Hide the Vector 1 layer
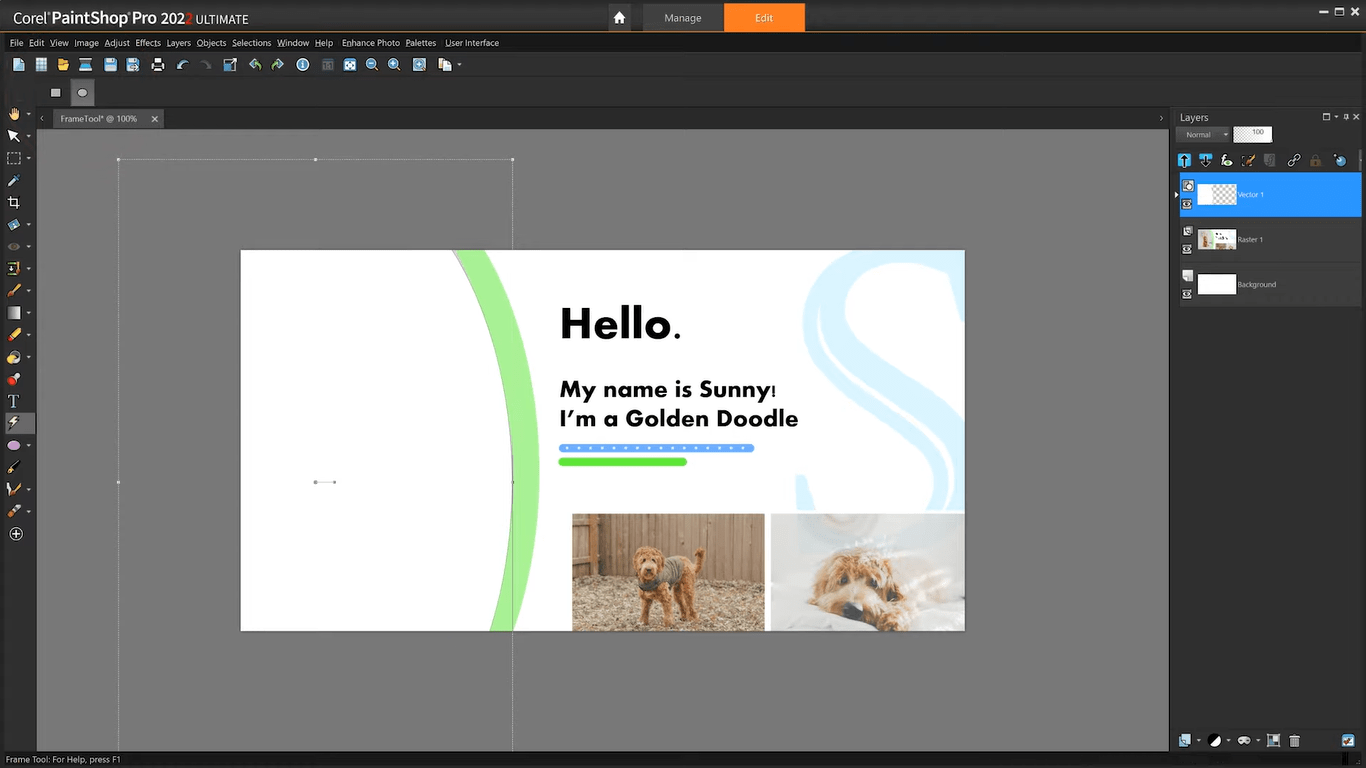 1187,204
